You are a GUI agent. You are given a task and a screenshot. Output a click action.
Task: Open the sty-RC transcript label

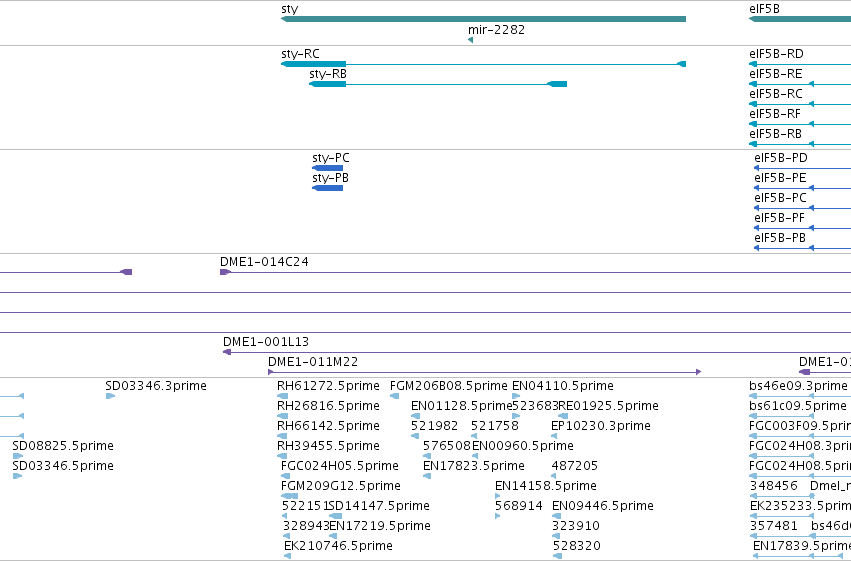(300, 54)
